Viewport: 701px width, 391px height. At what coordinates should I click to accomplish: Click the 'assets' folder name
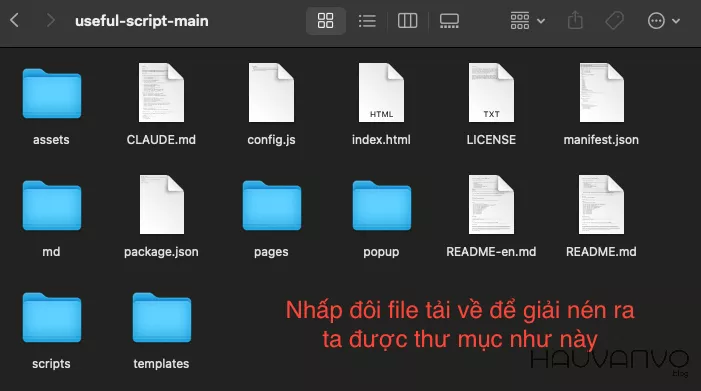[x=51, y=140]
